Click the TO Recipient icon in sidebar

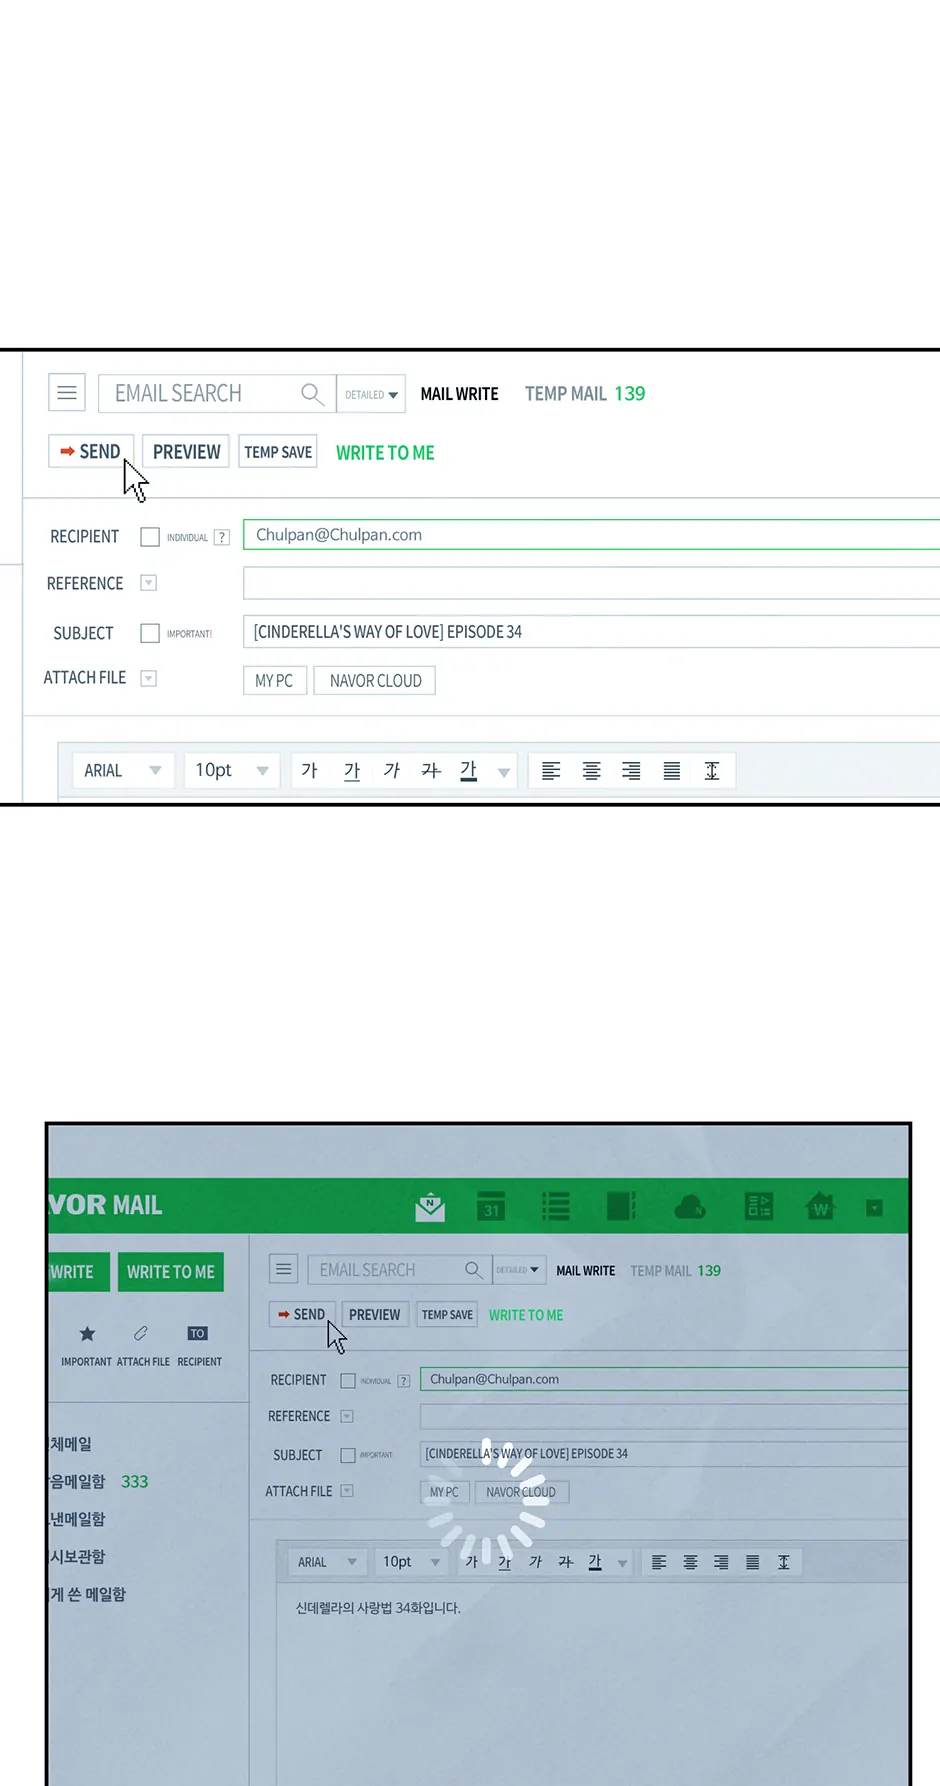[198, 1334]
